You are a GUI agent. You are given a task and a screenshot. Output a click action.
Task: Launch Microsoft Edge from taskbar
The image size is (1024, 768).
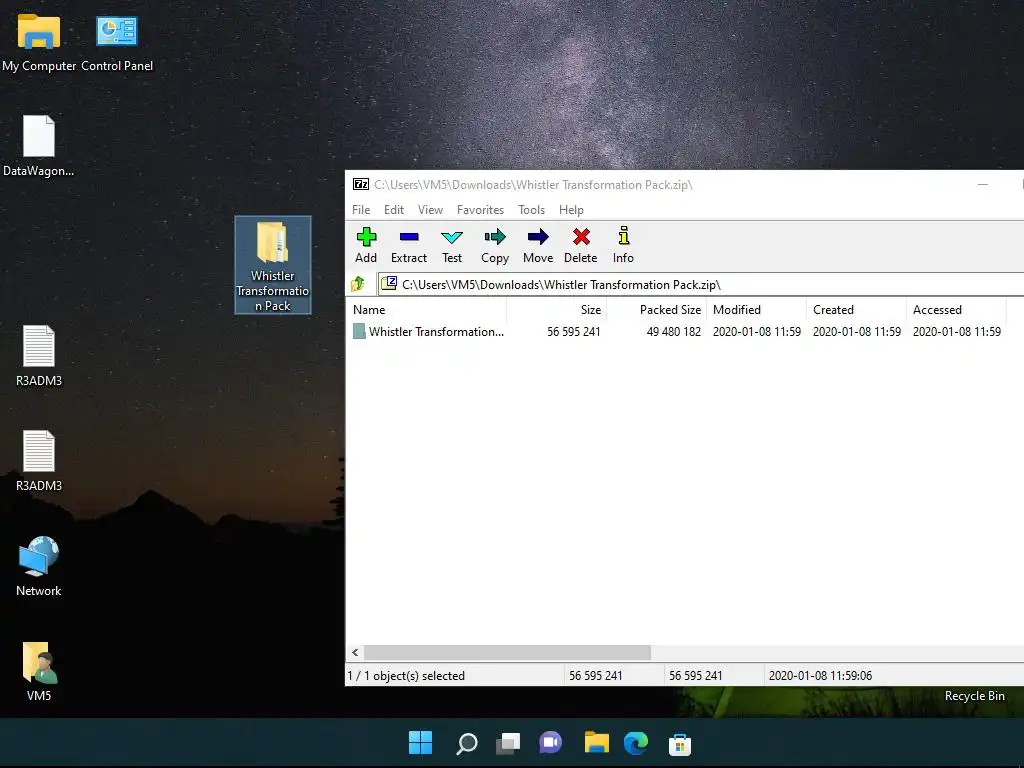tap(636, 743)
